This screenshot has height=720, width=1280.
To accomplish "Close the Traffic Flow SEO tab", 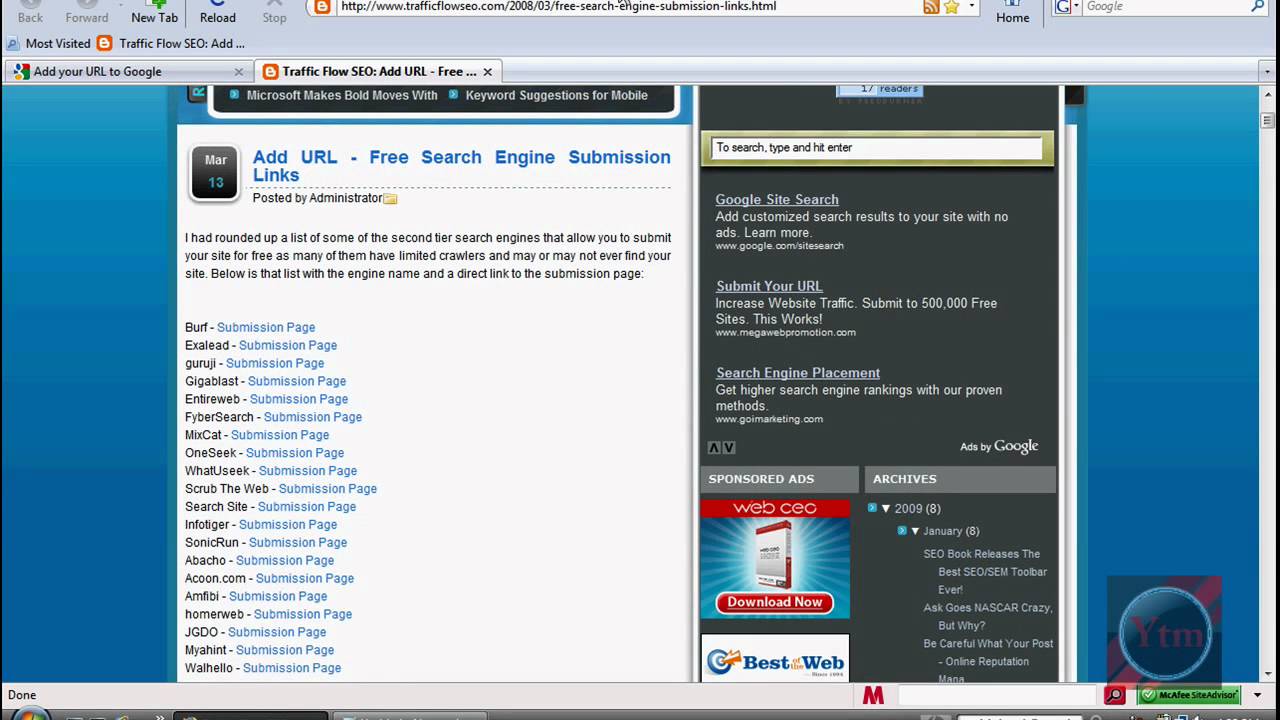I will coord(488,72).
